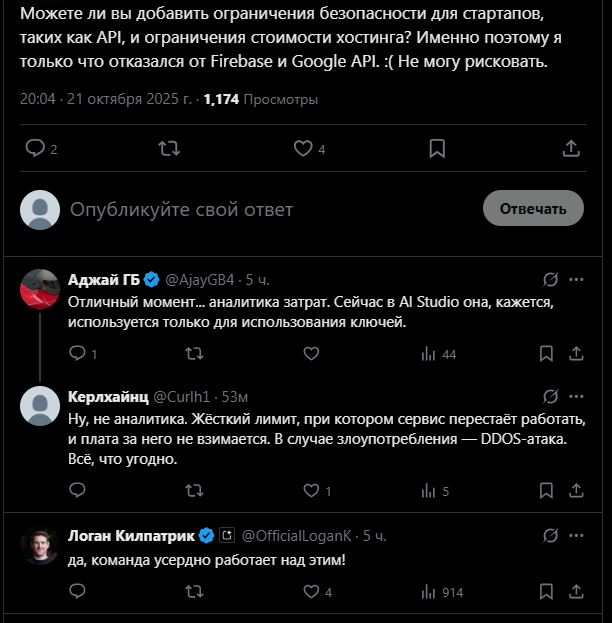Image resolution: width=612 pixels, height=623 pixels.
Task: Click the Ответить reply button
Action: pos(533,208)
